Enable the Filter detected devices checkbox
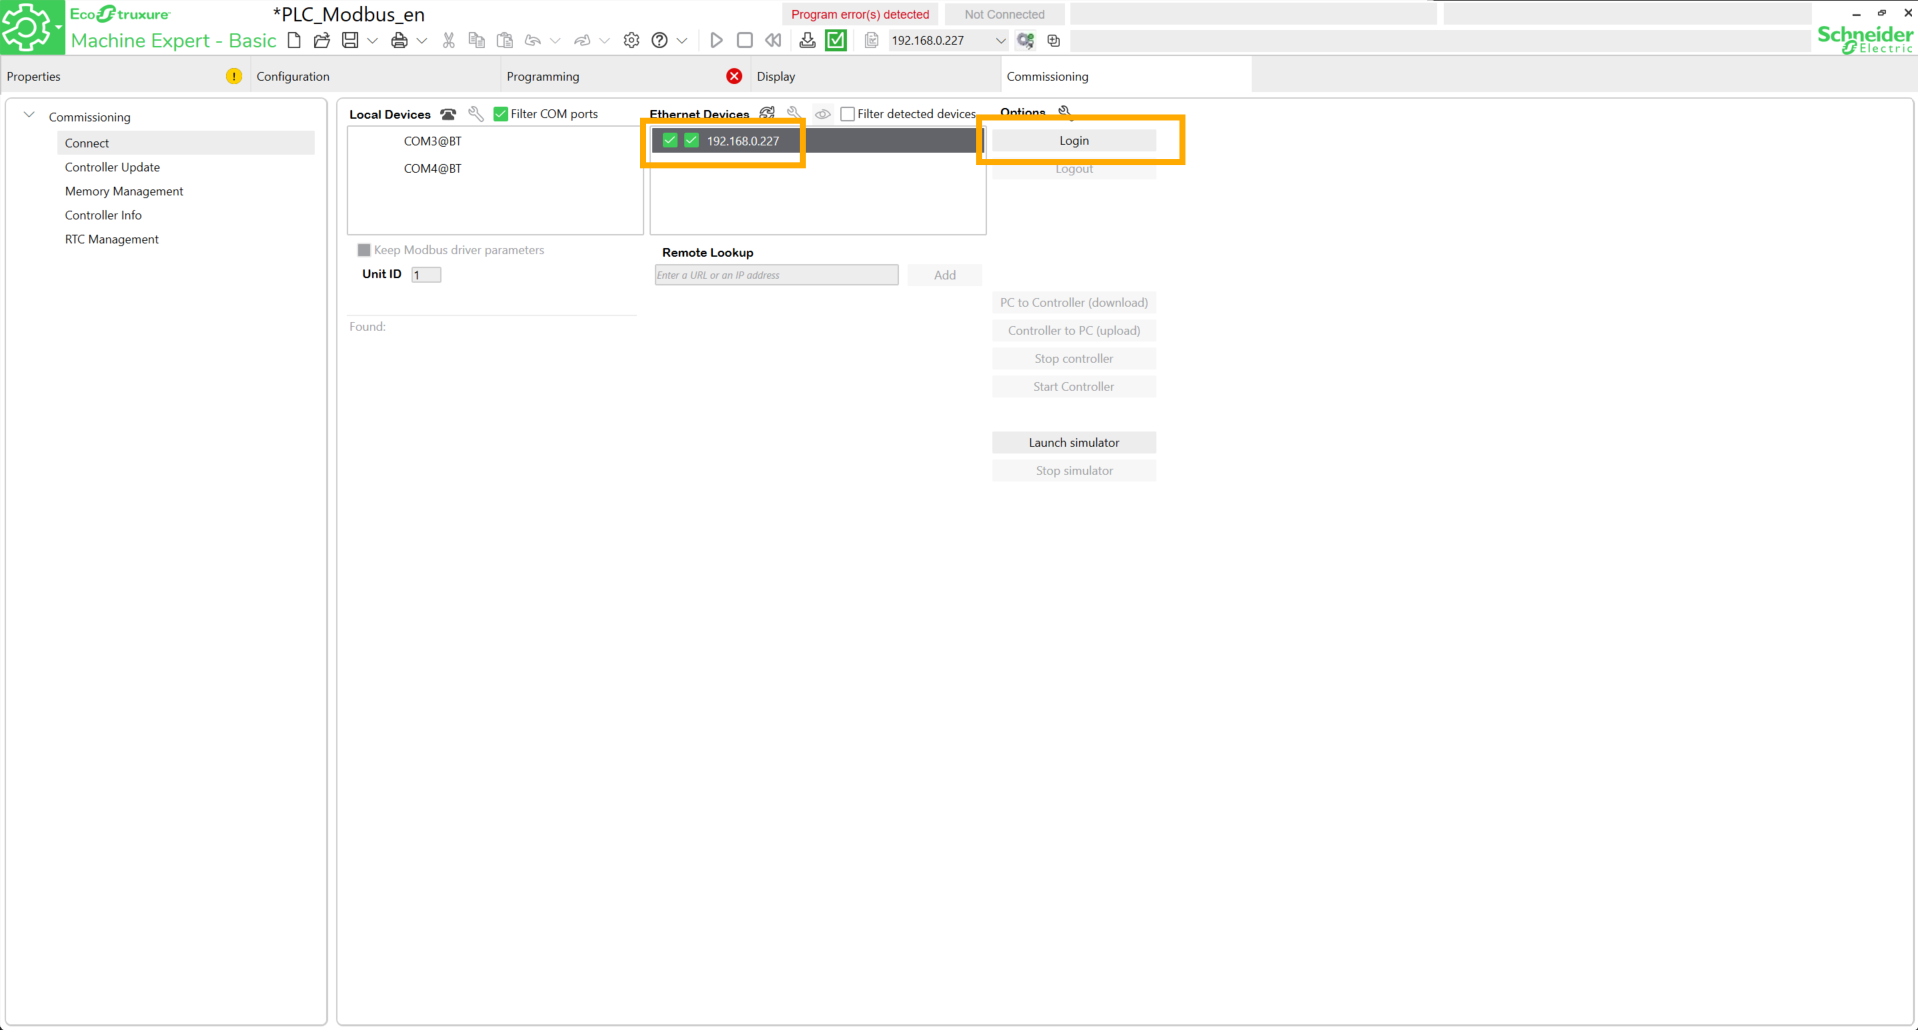The height and width of the screenshot is (1030, 1918). click(847, 114)
